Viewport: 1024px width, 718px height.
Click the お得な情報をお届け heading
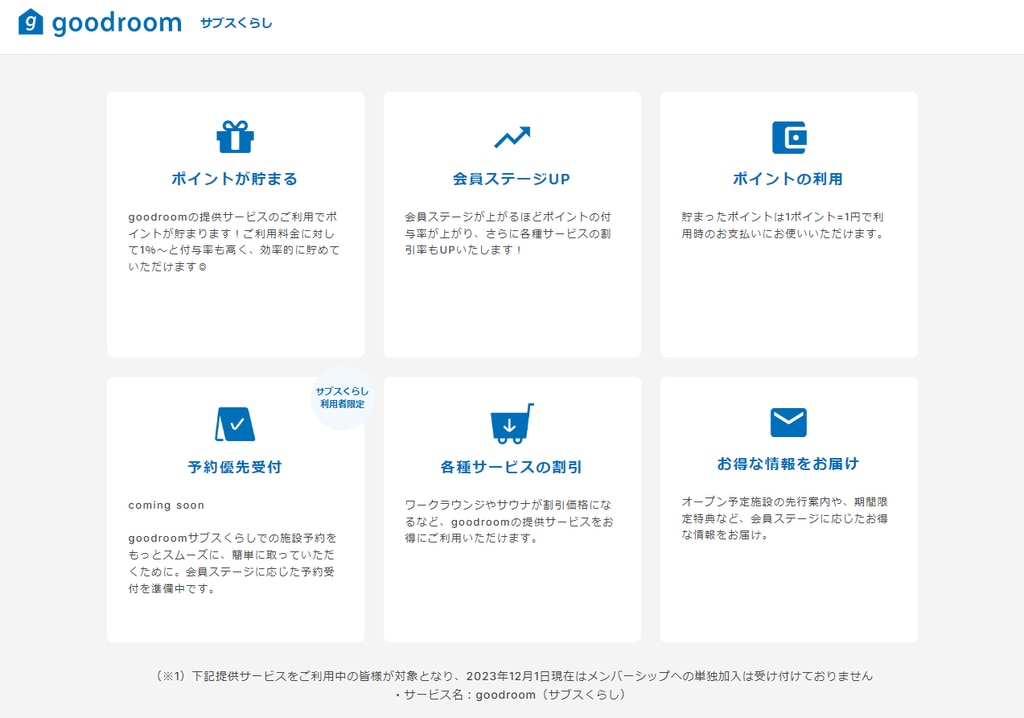coord(788,464)
